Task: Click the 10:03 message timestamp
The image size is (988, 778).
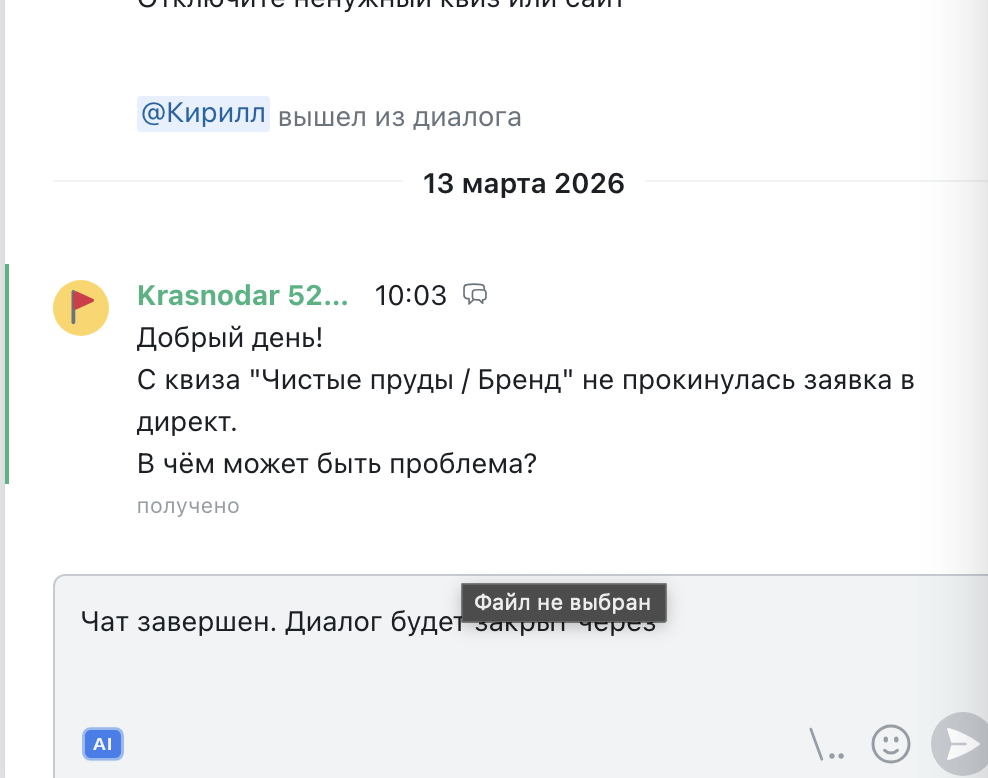Action: (x=410, y=296)
